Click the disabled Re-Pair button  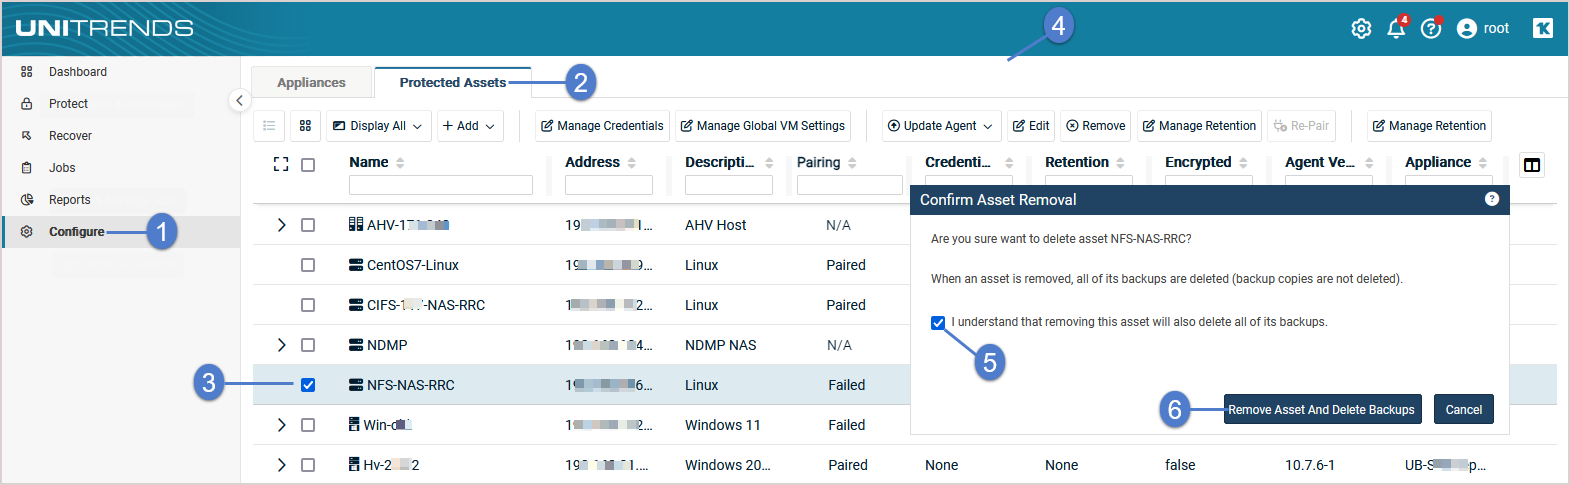[x=1301, y=126]
